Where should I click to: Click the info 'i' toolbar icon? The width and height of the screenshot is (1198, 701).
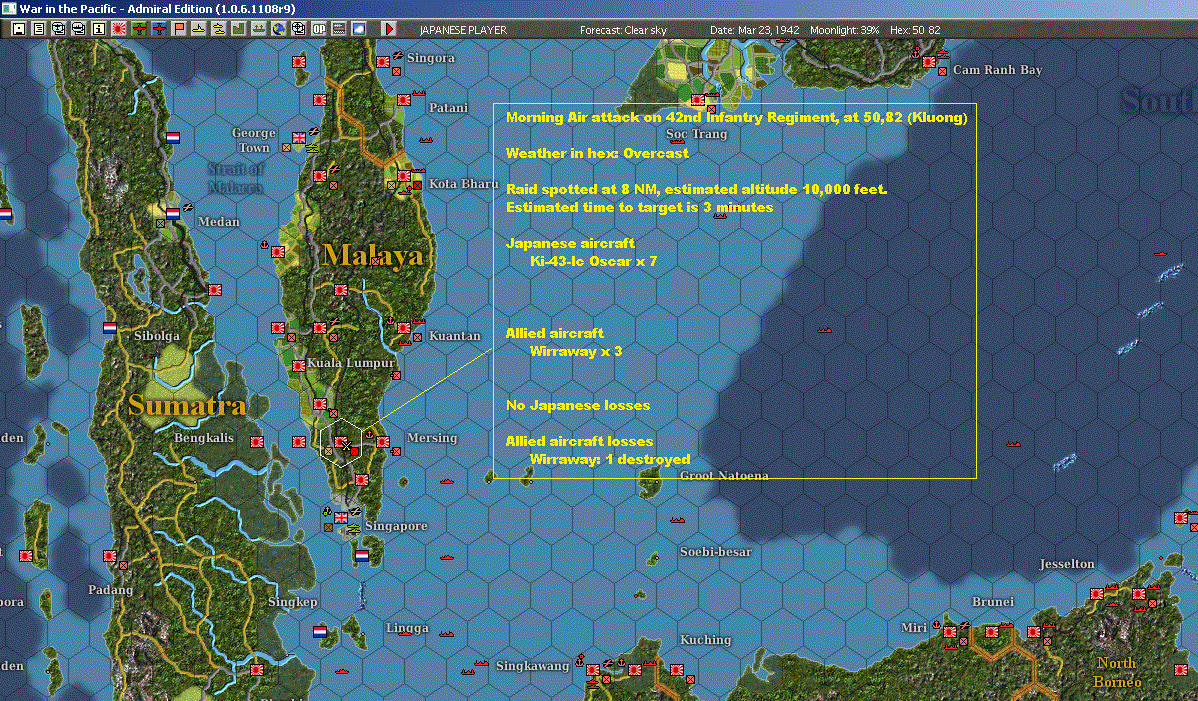coord(99,29)
